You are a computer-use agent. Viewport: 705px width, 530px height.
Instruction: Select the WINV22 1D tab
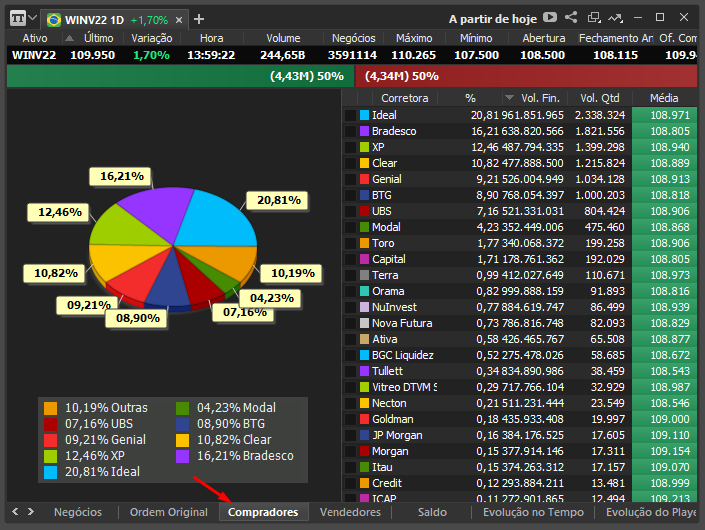tap(114, 20)
